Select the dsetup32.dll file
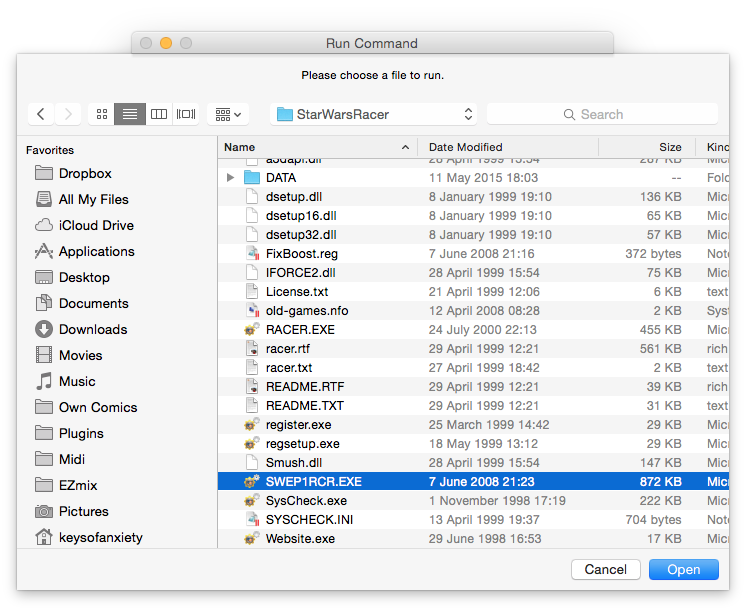 click(x=473, y=235)
